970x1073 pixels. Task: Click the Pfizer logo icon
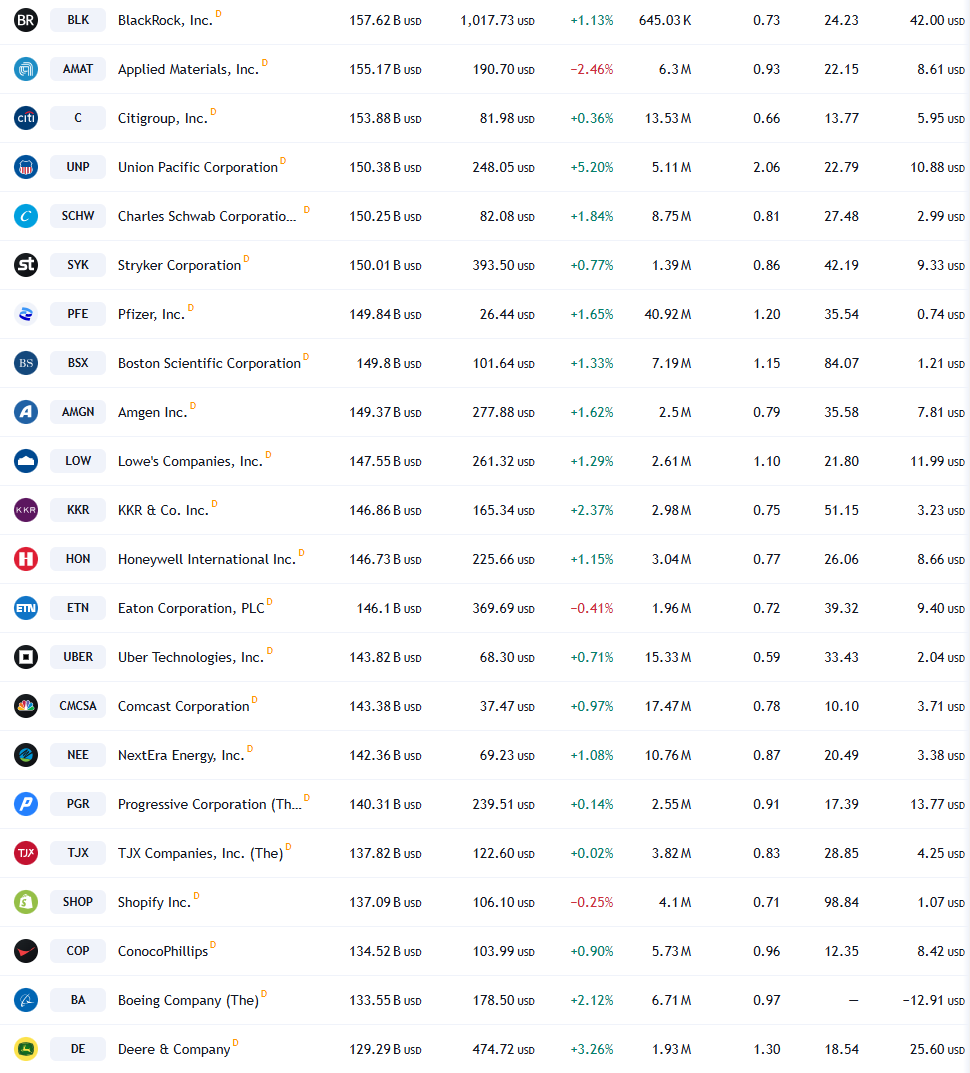point(26,314)
